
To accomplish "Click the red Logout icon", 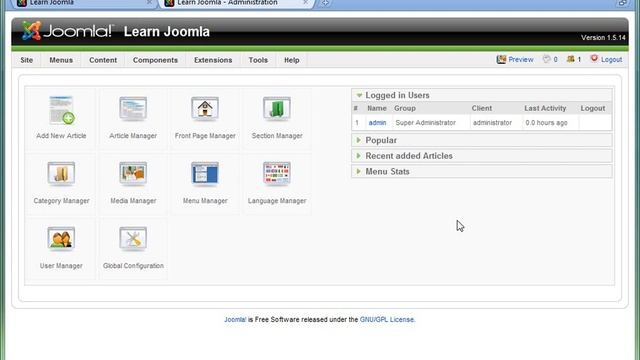I will [594, 59].
